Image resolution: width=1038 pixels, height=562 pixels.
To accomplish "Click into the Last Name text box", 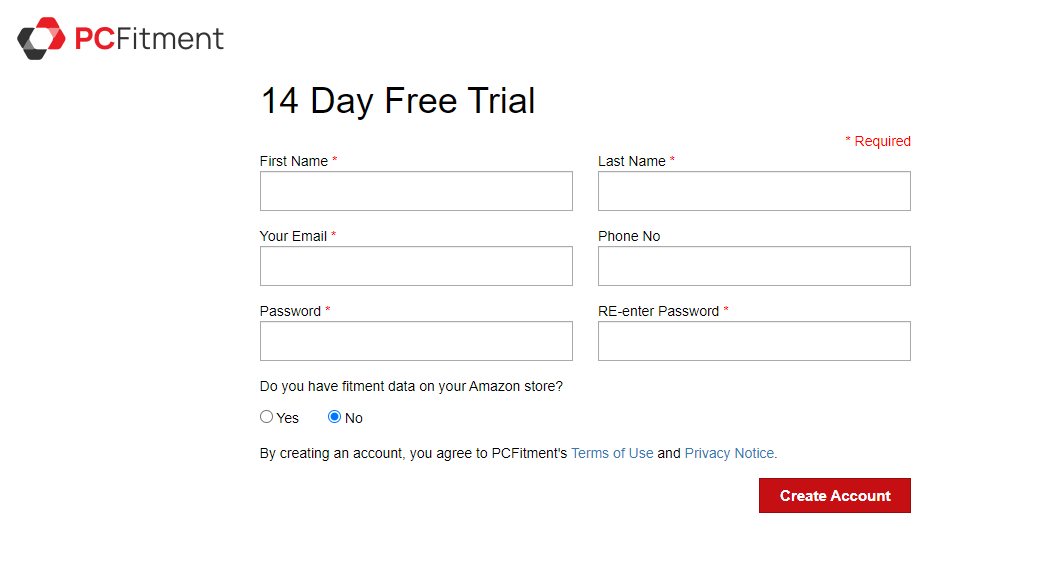I will pos(754,191).
